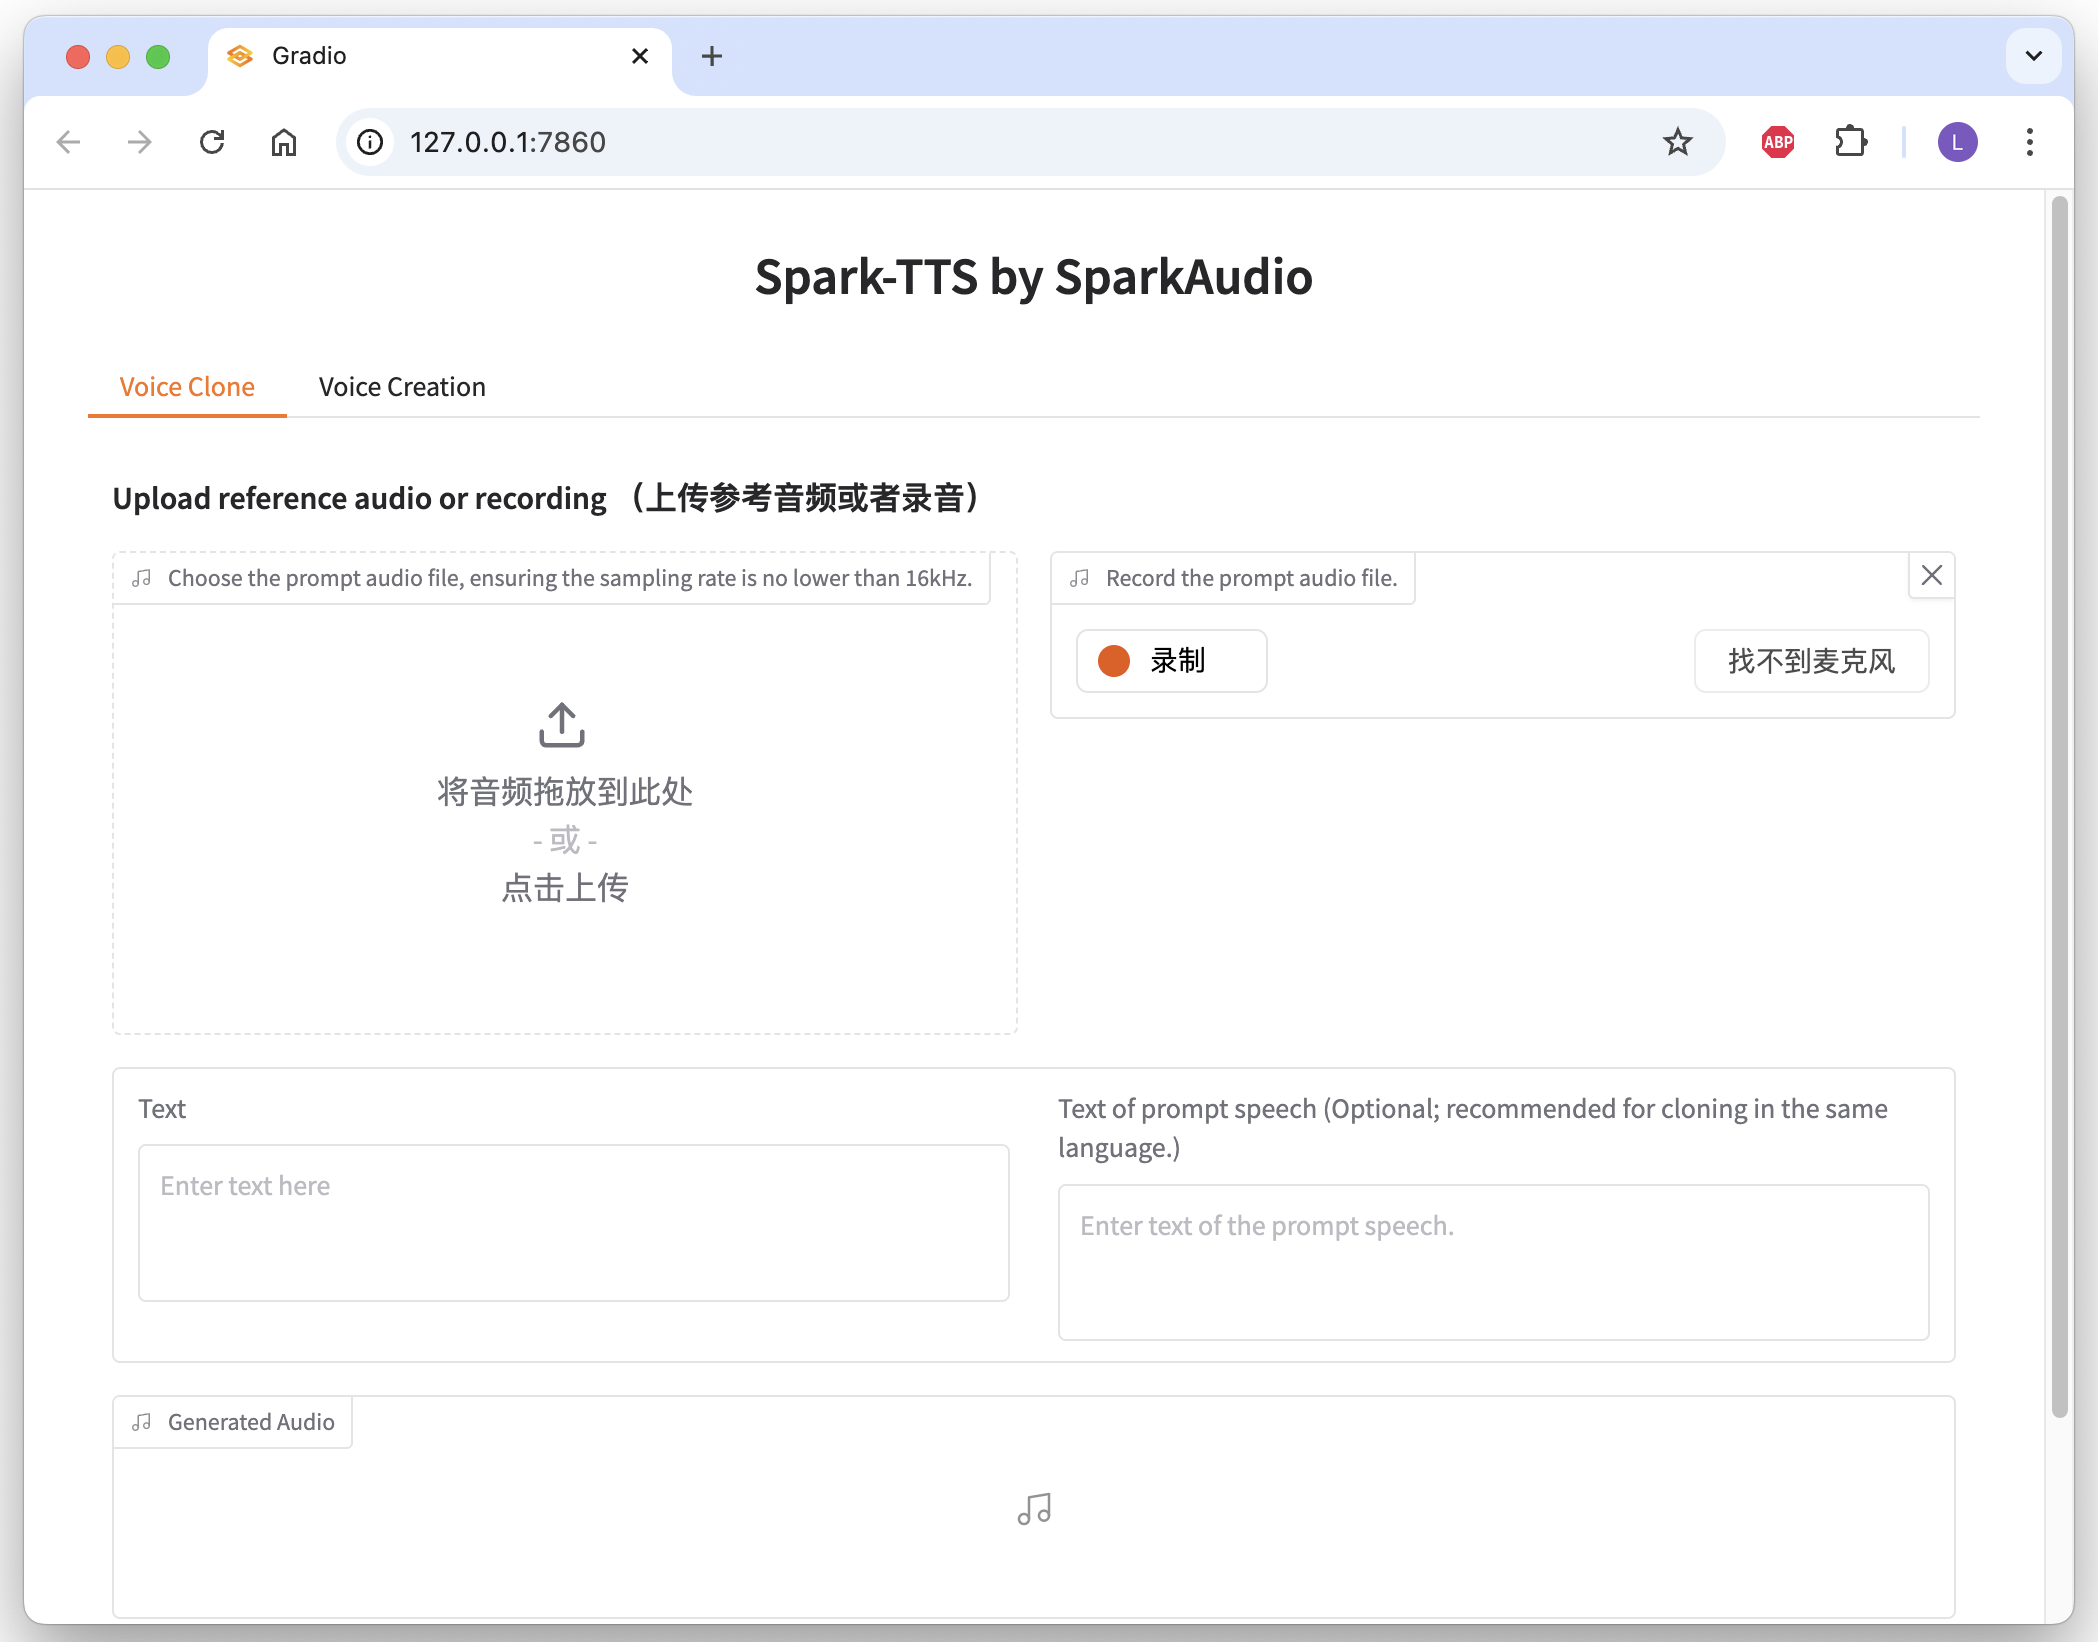This screenshot has height=1642, width=2098.
Task: Bookmark this page with the star icon
Action: tap(1677, 142)
